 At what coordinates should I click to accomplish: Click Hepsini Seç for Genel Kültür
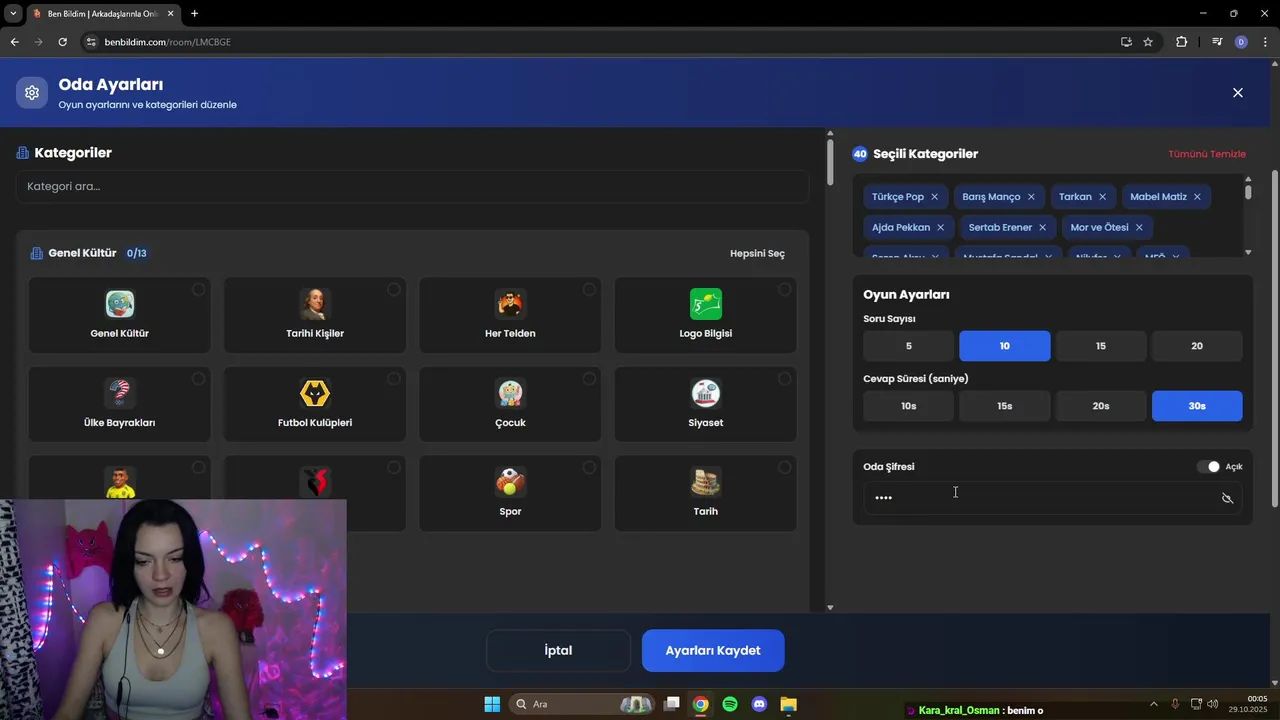click(x=757, y=253)
